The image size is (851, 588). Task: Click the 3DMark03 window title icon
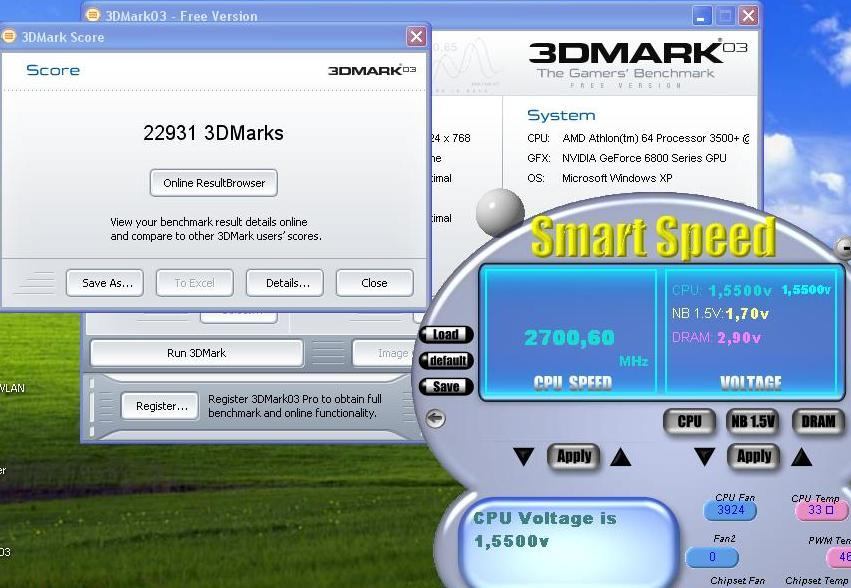[93, 15]
